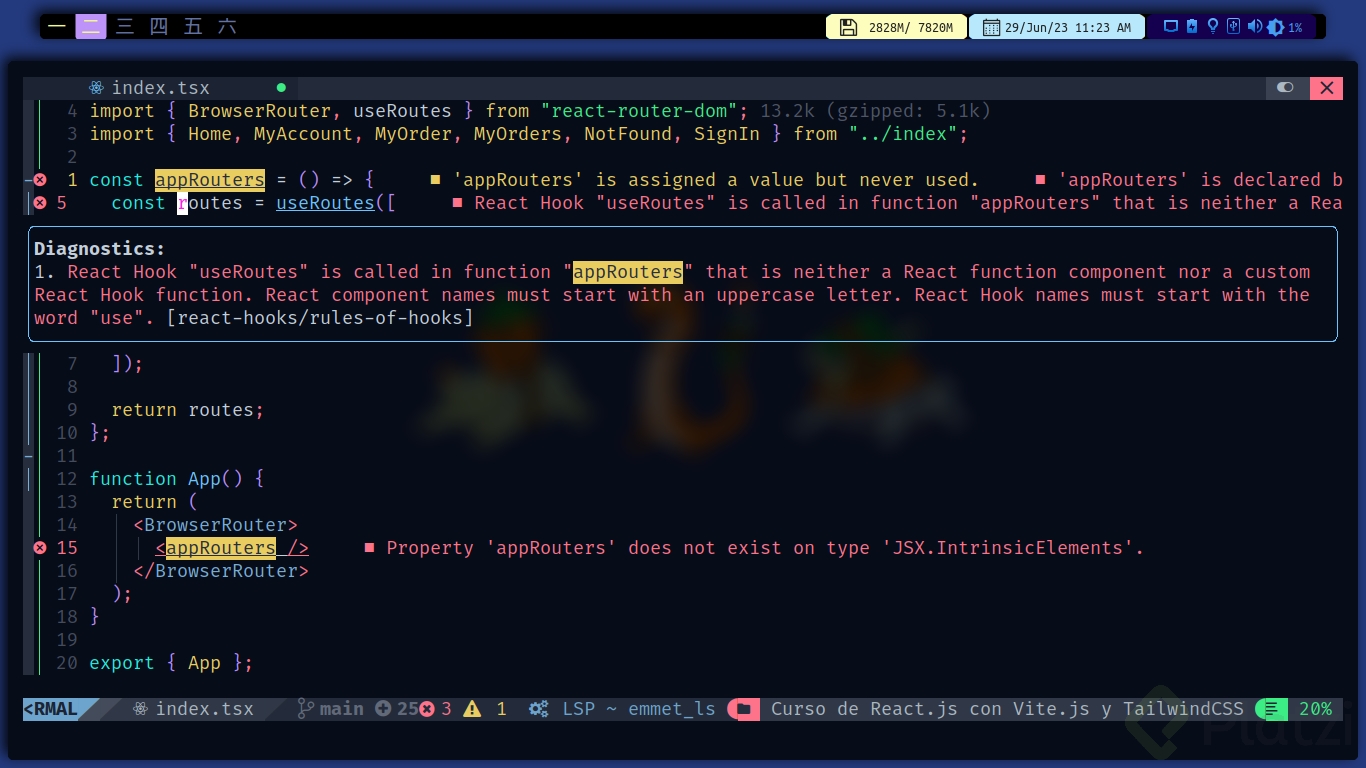Click the USB device icon in the system tray
1366x768 pixels.
1233,27
